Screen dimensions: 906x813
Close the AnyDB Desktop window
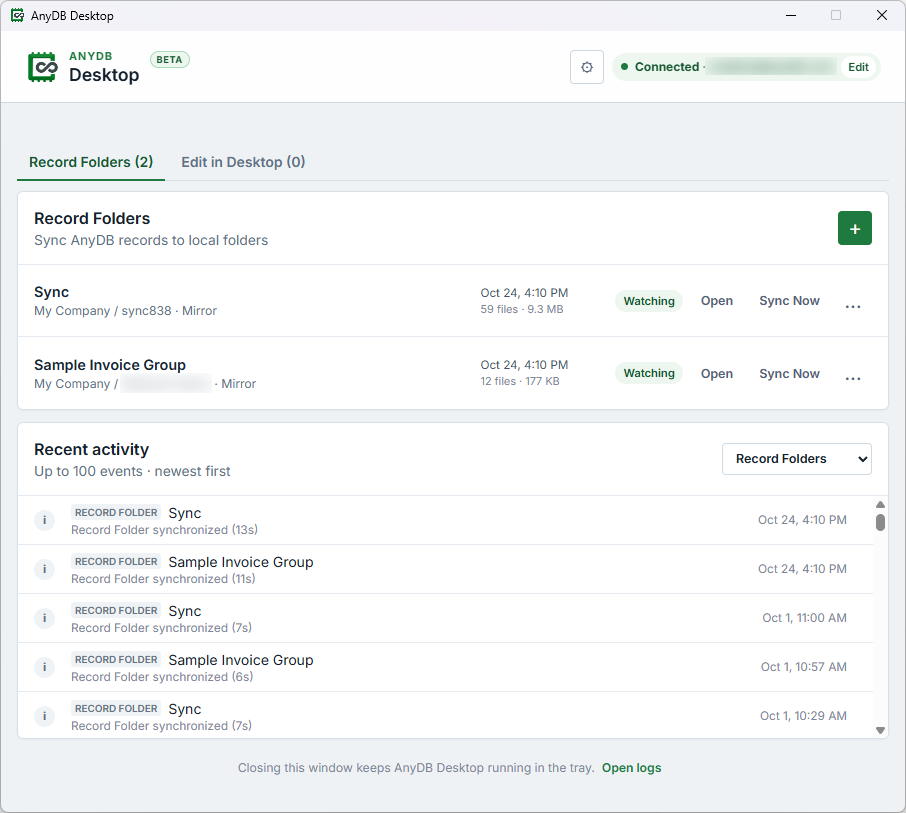882,16
